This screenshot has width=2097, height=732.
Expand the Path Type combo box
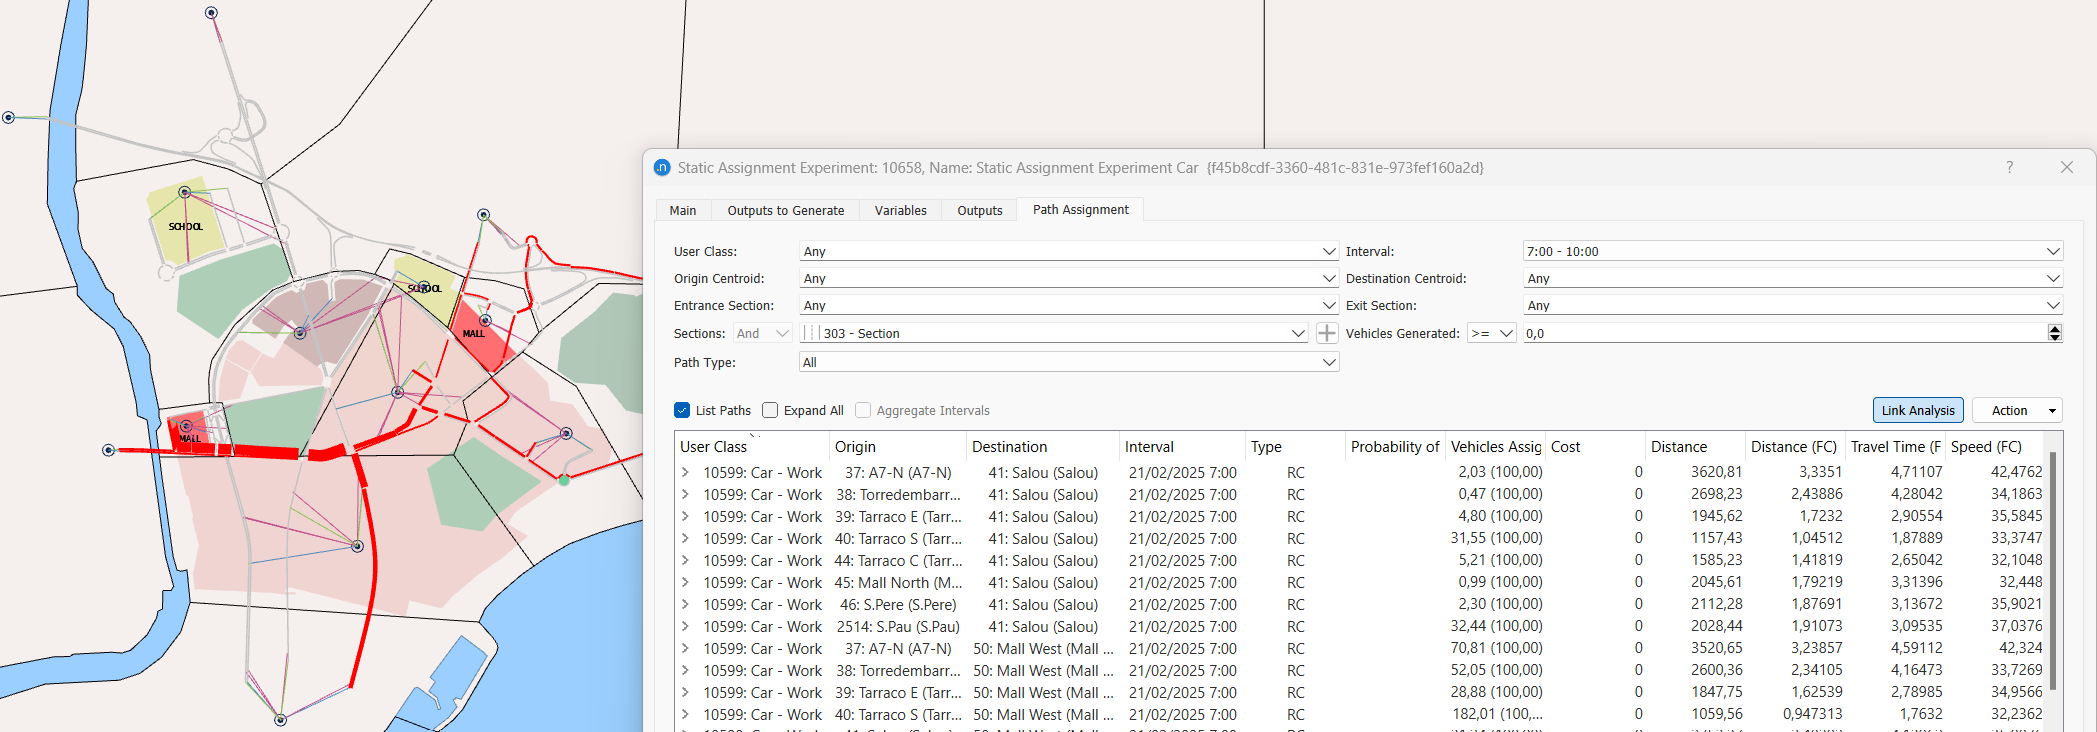[1068, 362]
